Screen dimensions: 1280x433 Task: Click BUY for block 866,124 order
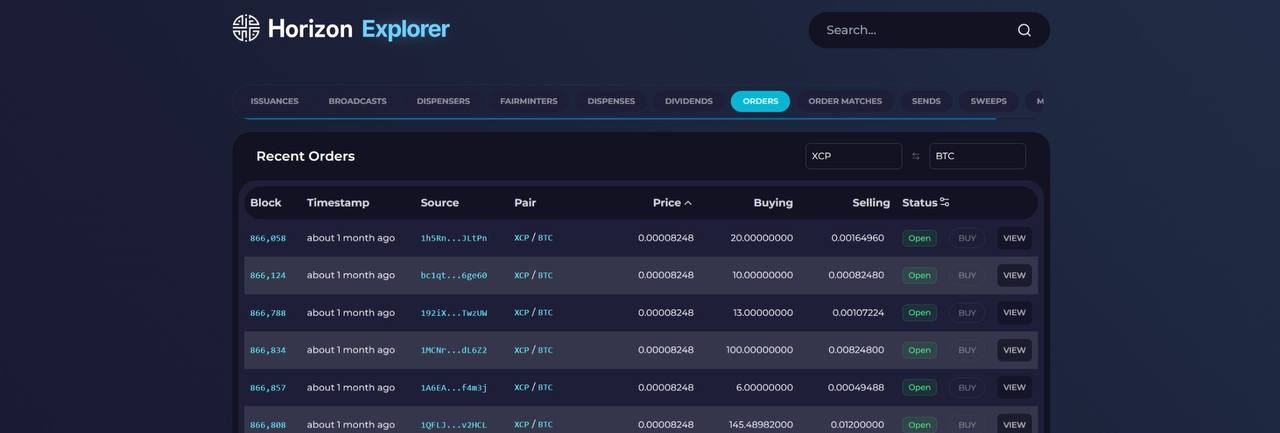click(x=967, y=275)
